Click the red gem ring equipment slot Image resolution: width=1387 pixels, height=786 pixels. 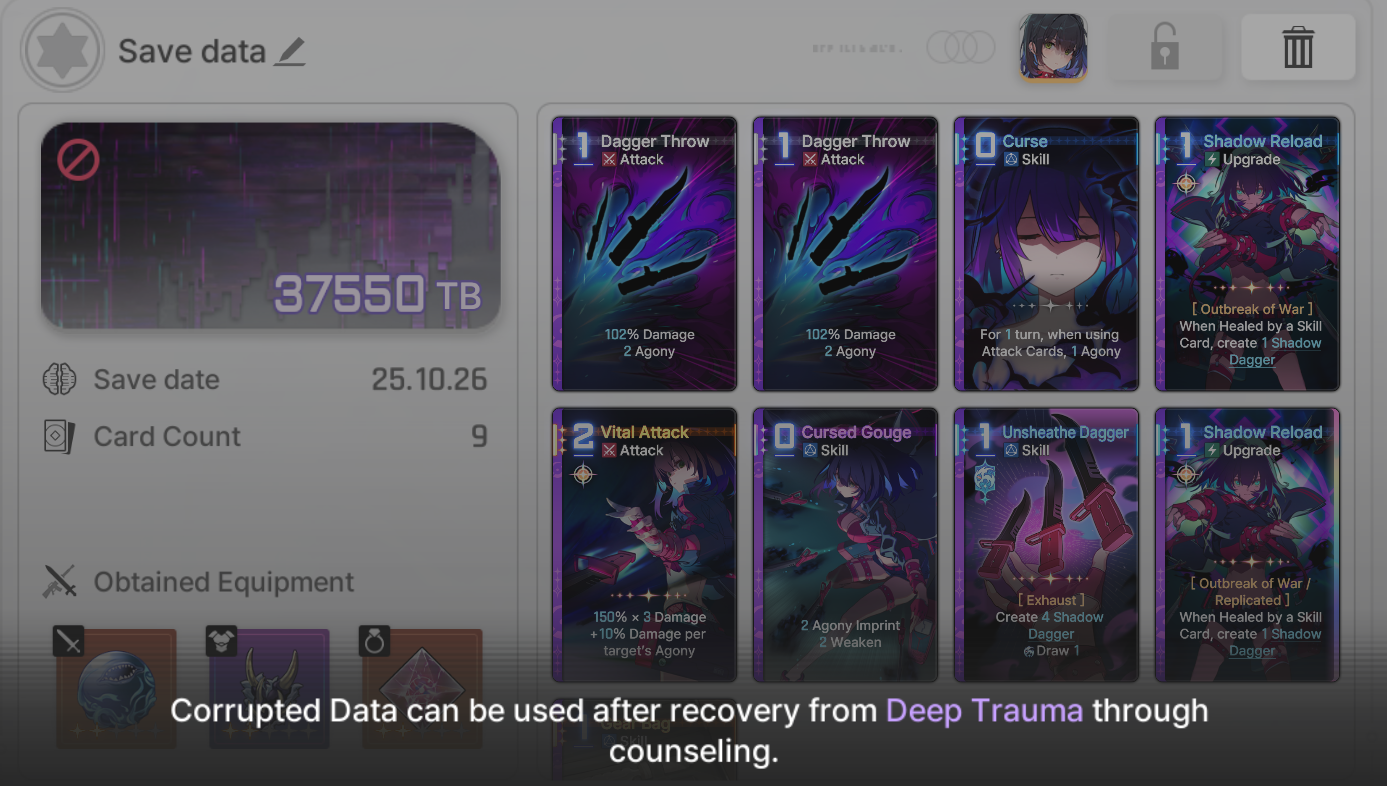tap(422, 688)
